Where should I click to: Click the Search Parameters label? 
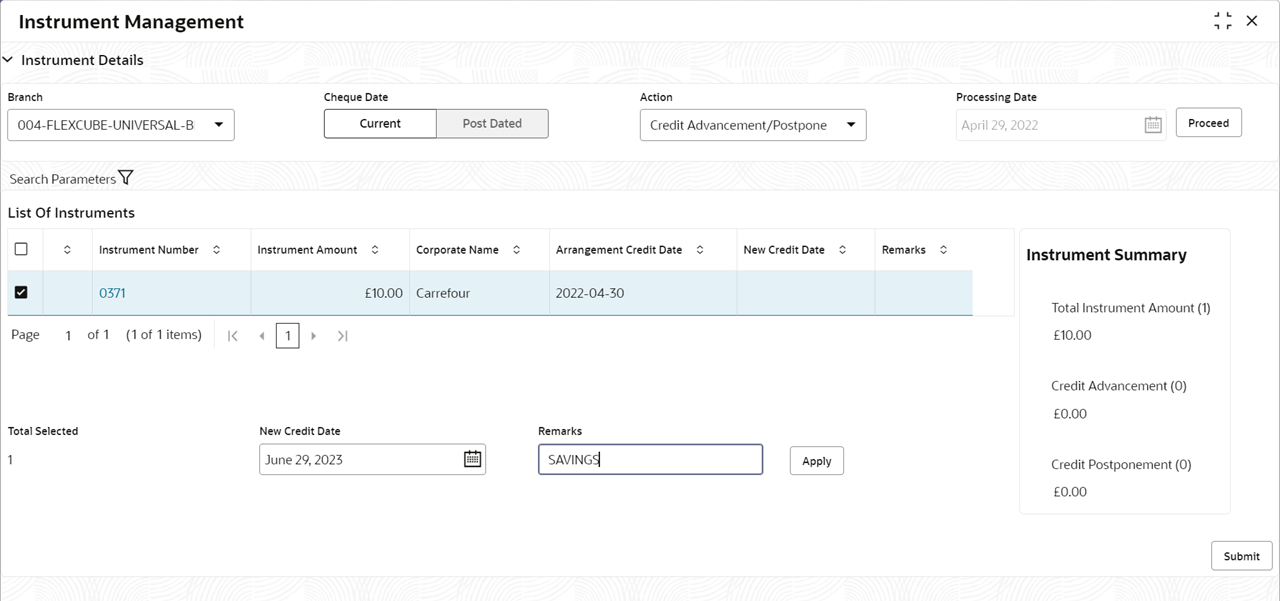[x=63, y=179]
